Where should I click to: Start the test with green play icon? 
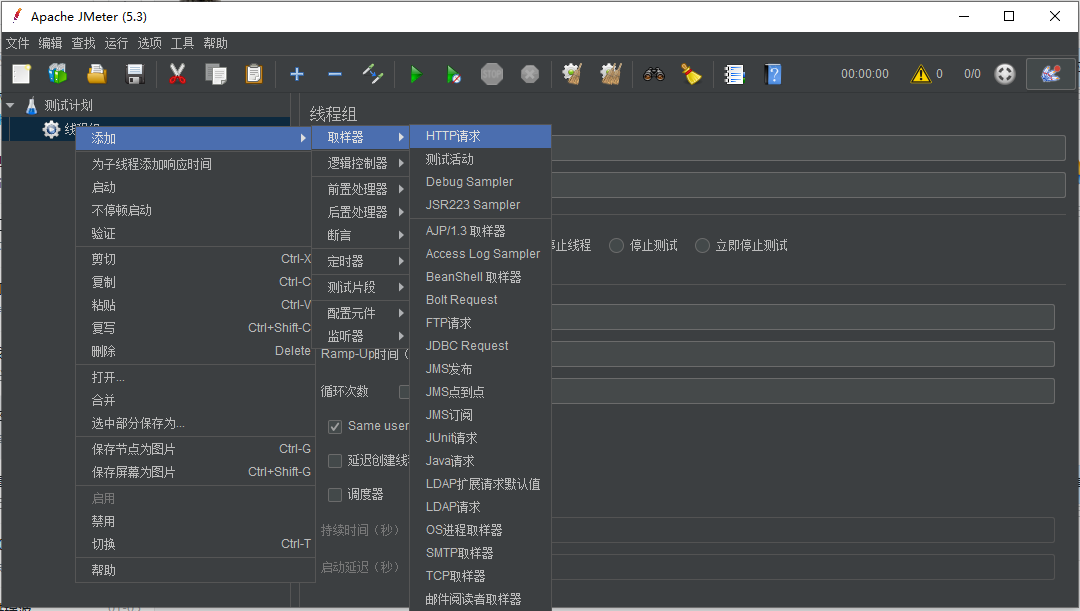coord(415,74)
